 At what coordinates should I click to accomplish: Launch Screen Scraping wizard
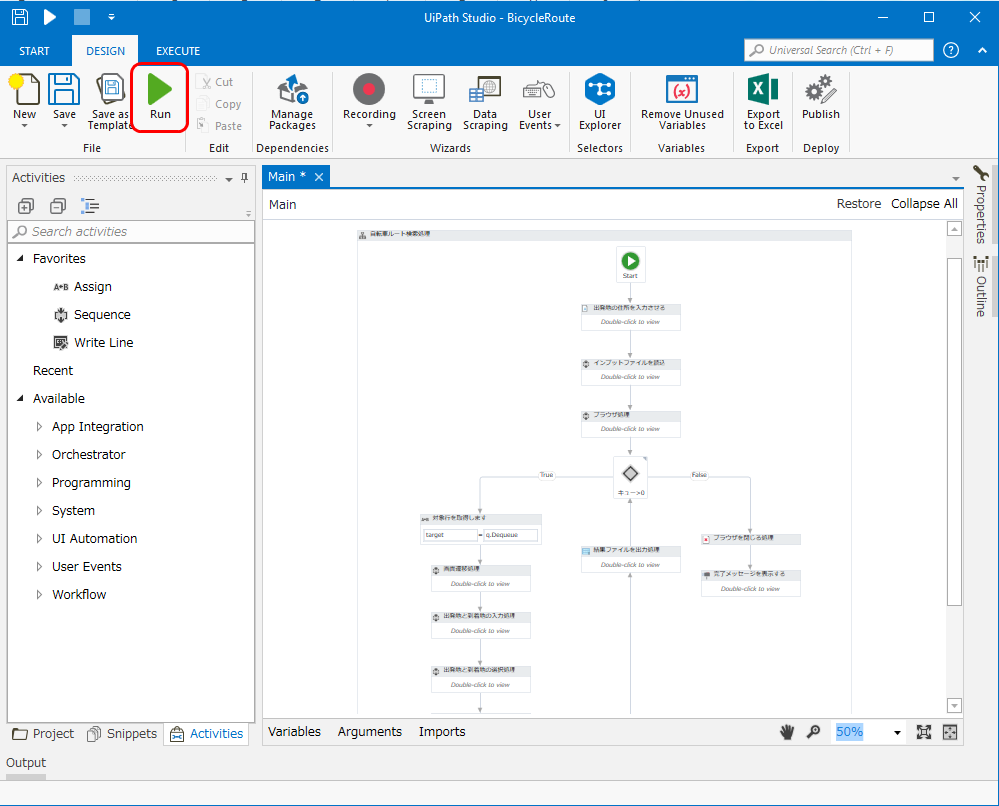coord(429,102)
